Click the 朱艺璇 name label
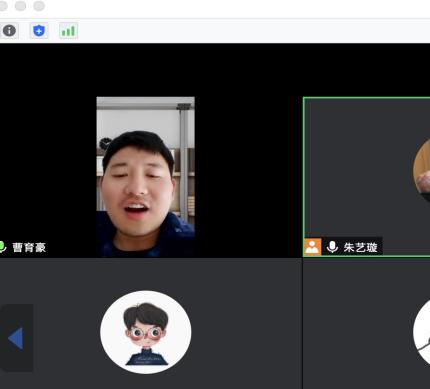 coord(360,247)
